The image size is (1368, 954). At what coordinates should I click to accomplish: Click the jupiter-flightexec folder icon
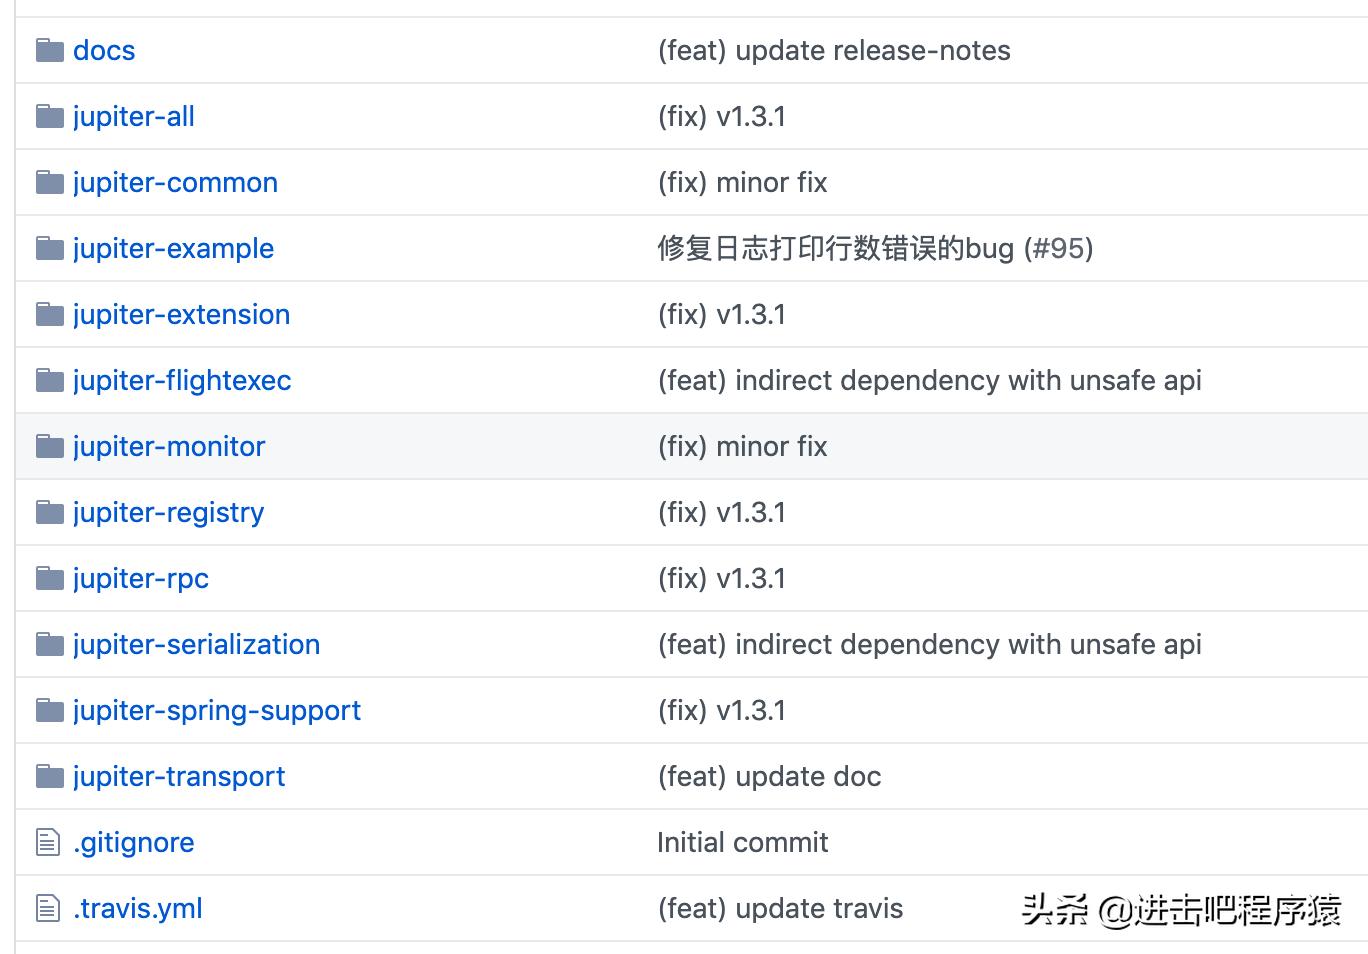[x=49, y=380]
